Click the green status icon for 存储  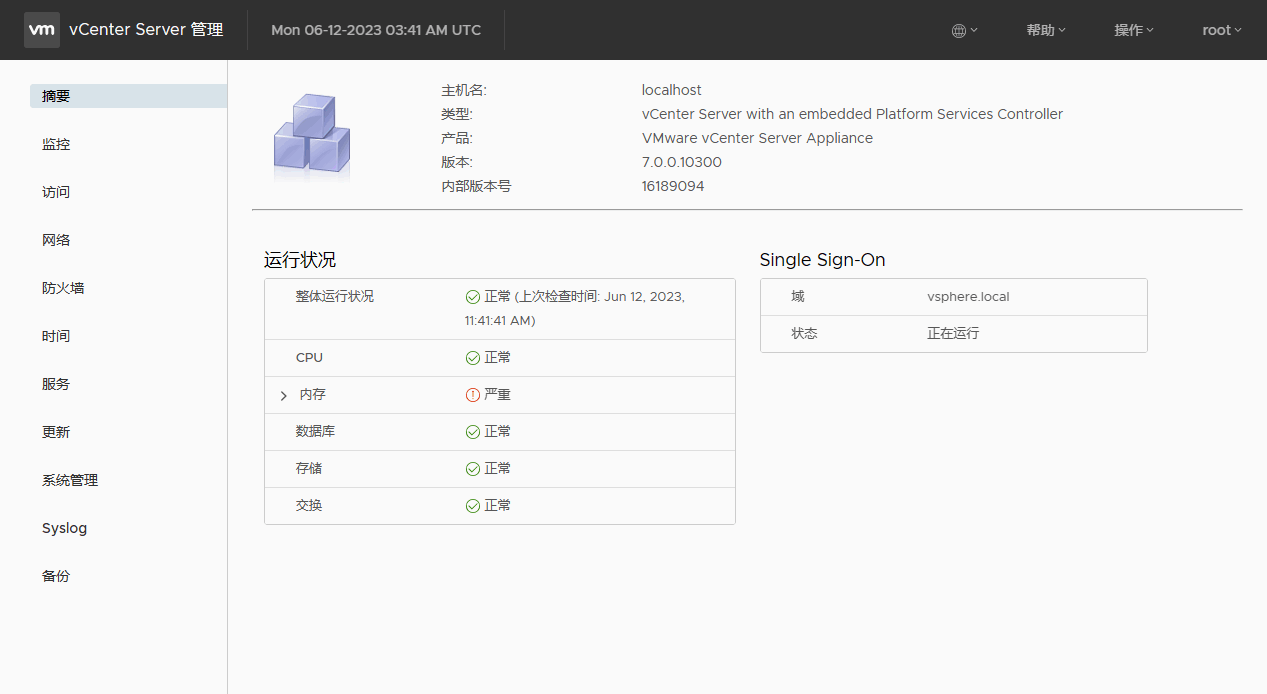473,469
